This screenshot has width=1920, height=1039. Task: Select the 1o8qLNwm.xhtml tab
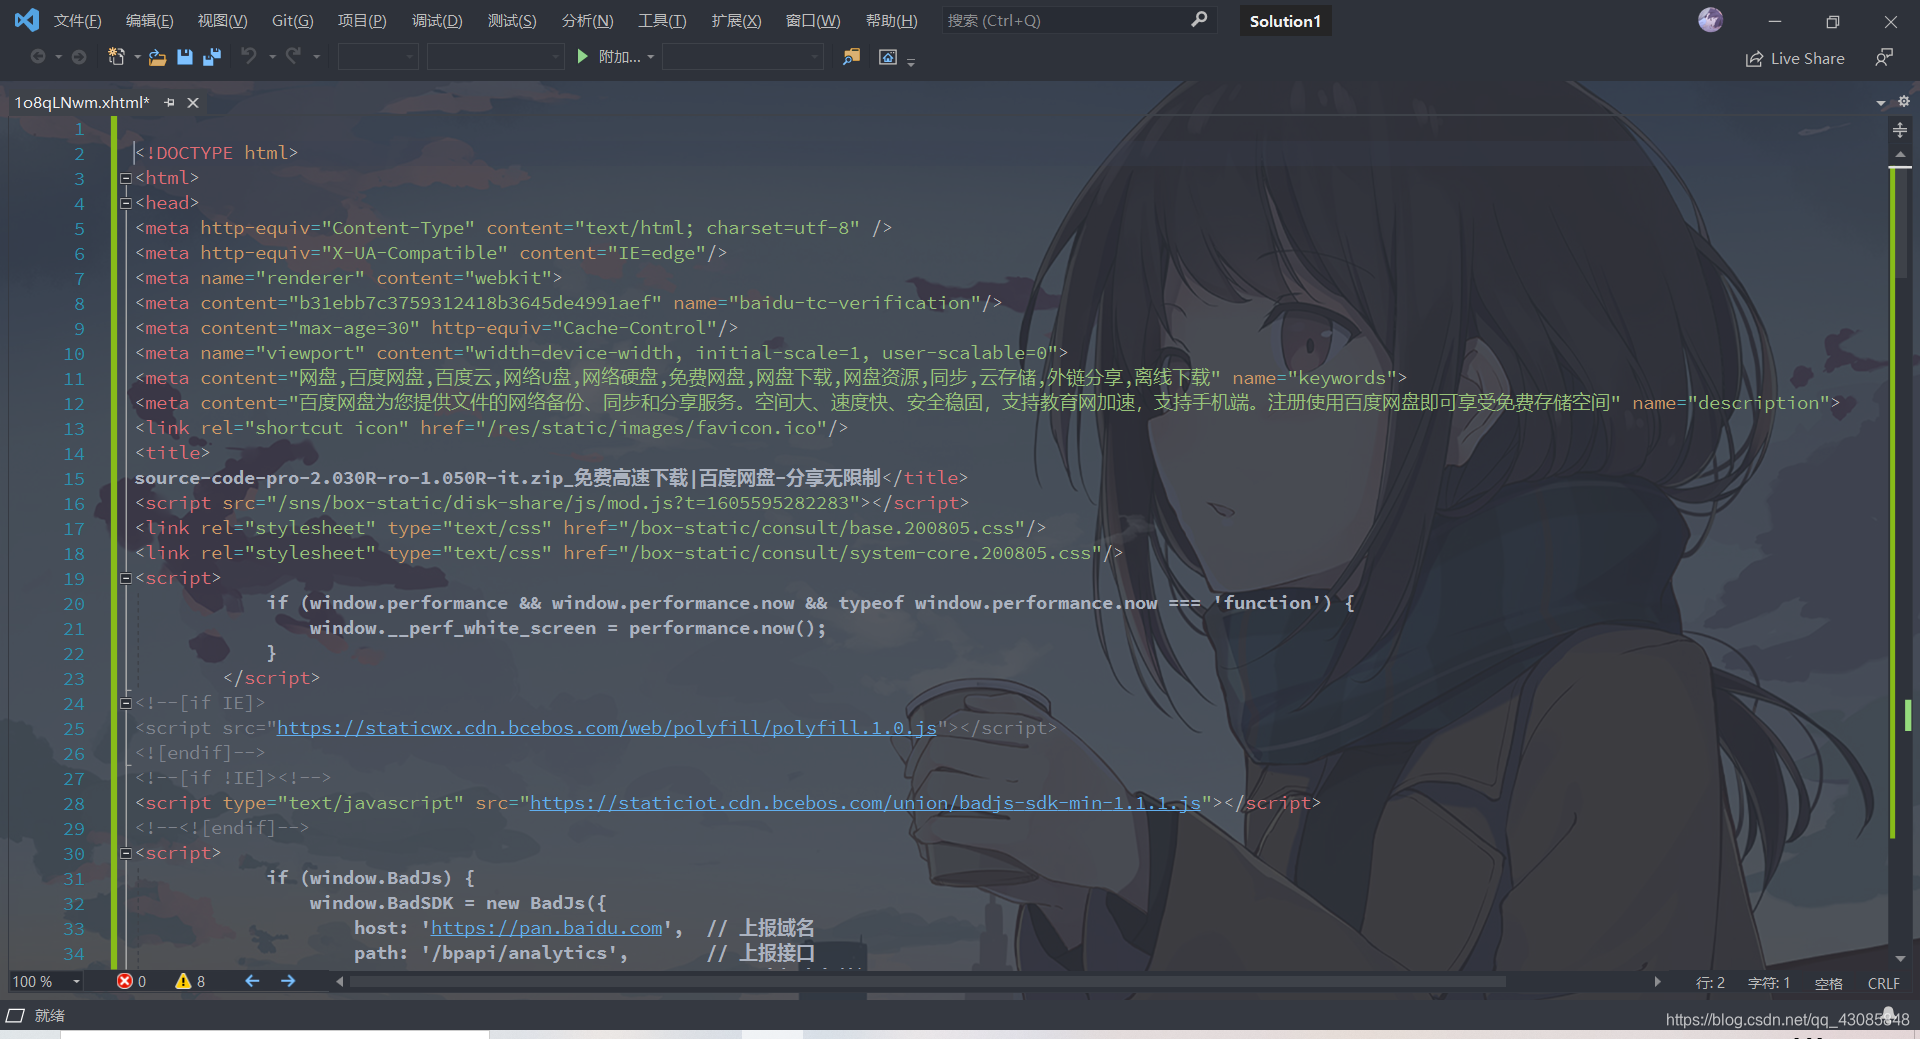coord(81,102)
